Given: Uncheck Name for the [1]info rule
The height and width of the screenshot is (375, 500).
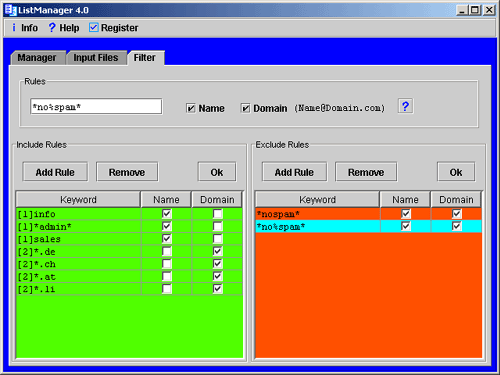Looking at the screenshot, I should pyautogui.click(x=167, y=214).
